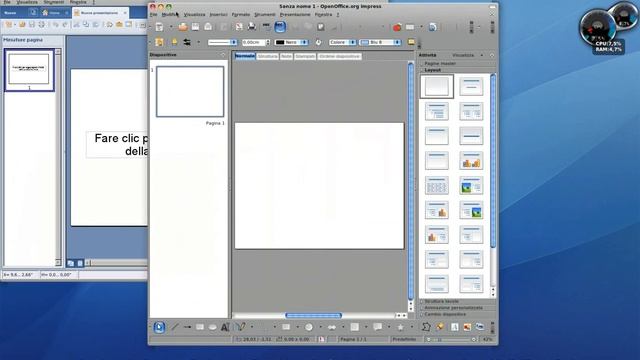Click the Fontwork gallery icon
Viewport: 640px width, 360px height.
pyautogui.click(x=454, y=327)
